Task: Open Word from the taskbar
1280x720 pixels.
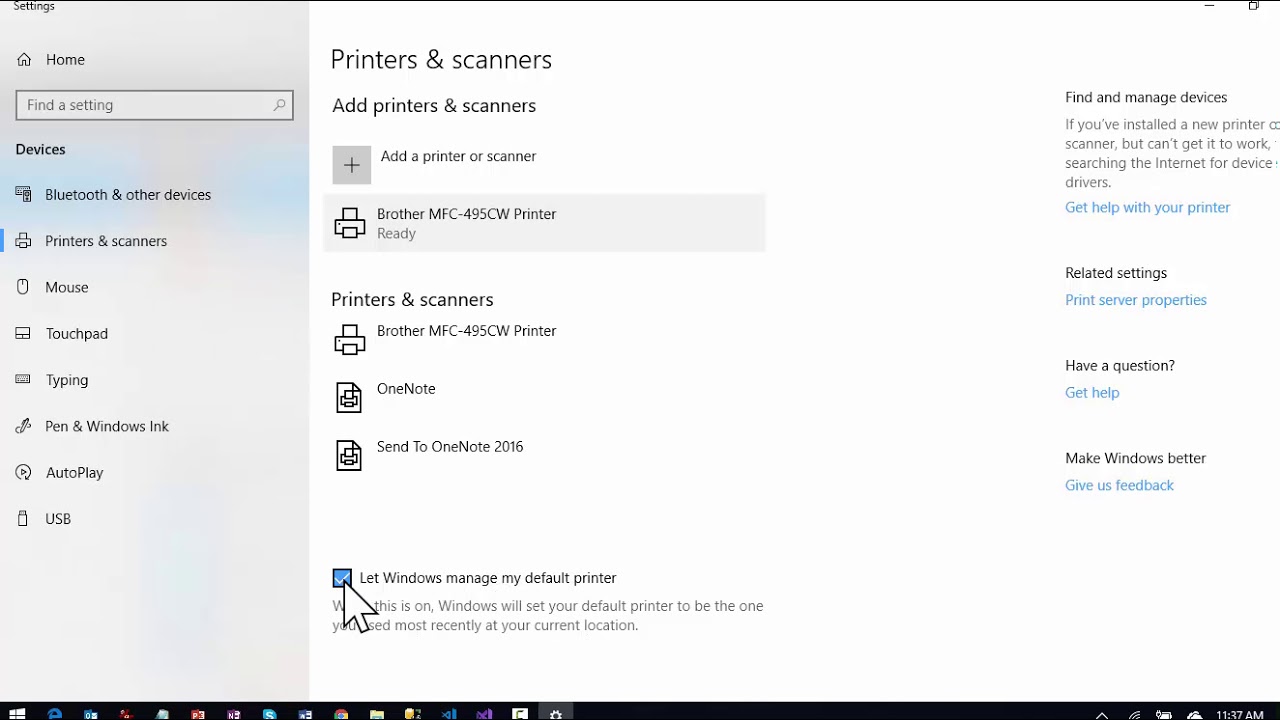Action: pyautogui.click(x=305, y=714)
